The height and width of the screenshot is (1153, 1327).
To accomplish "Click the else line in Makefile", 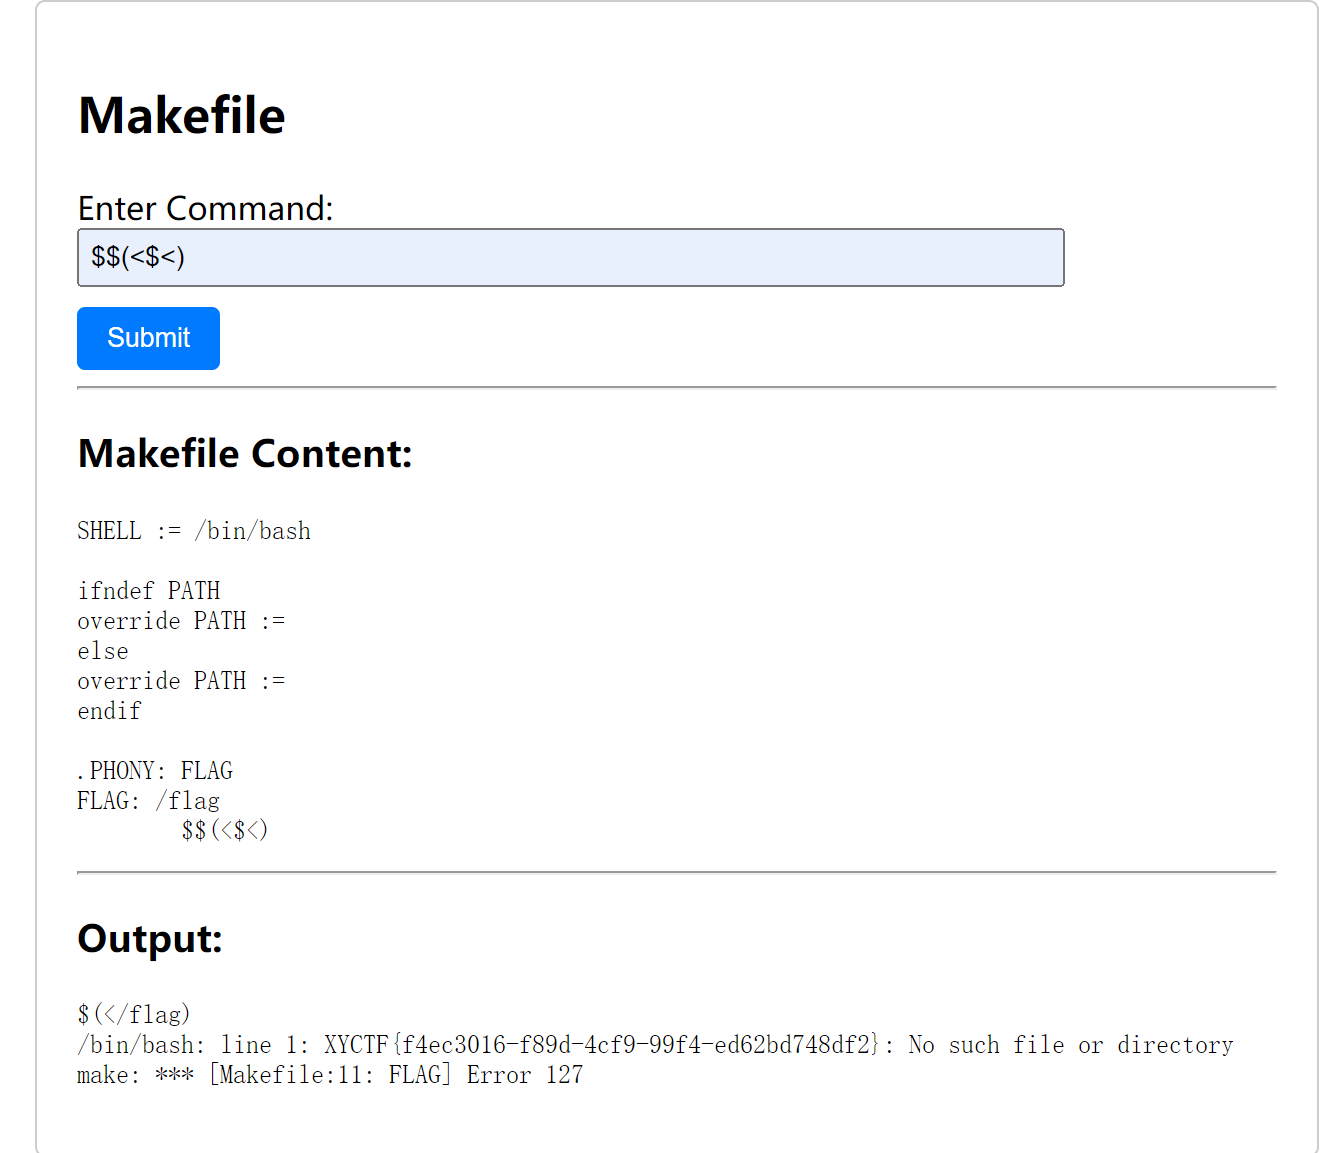I will (103, 651).
